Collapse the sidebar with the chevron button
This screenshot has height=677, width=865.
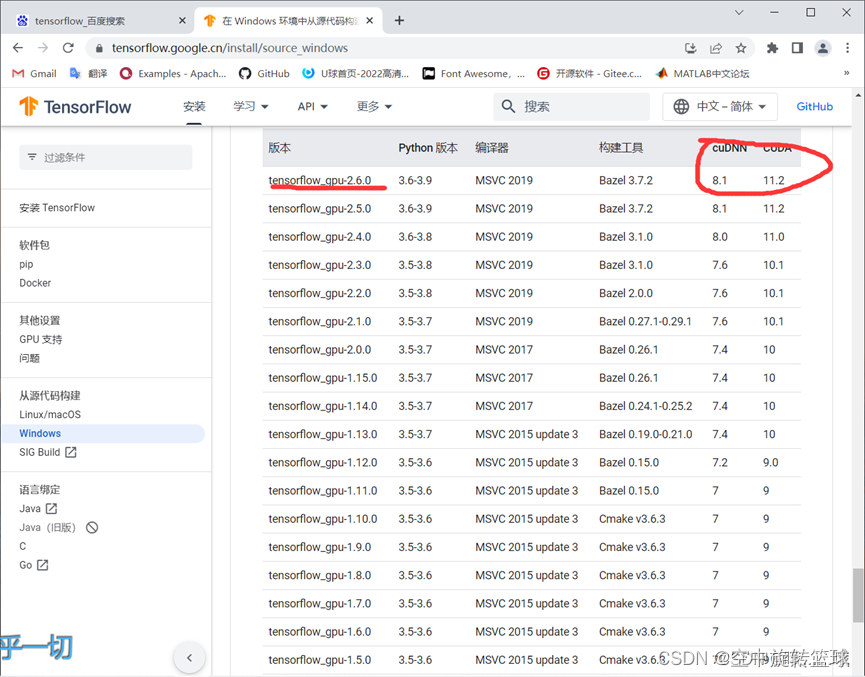pyautogui.click(x=189, y=658)
